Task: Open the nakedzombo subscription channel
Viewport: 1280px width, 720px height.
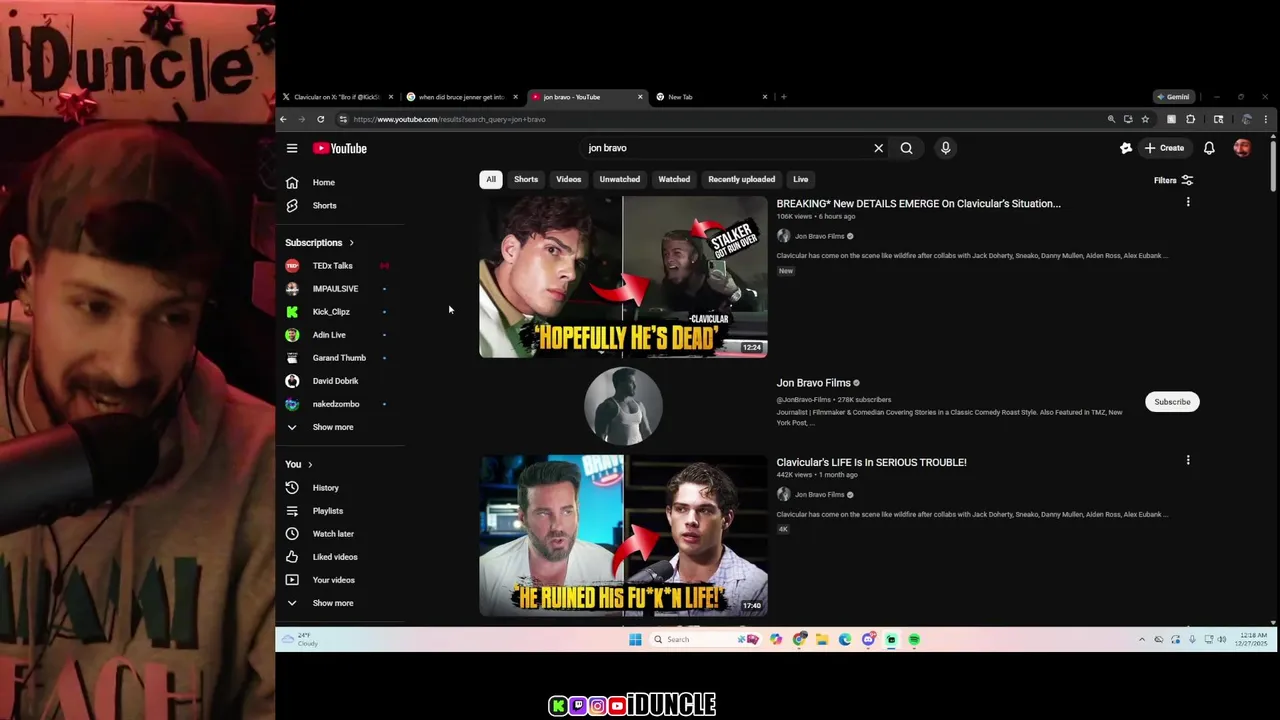Action: point(340,403)
